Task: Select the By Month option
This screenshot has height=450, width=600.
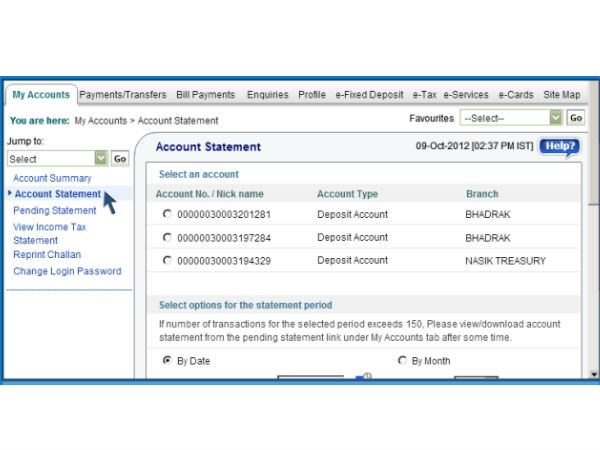Action: (402, 361)
